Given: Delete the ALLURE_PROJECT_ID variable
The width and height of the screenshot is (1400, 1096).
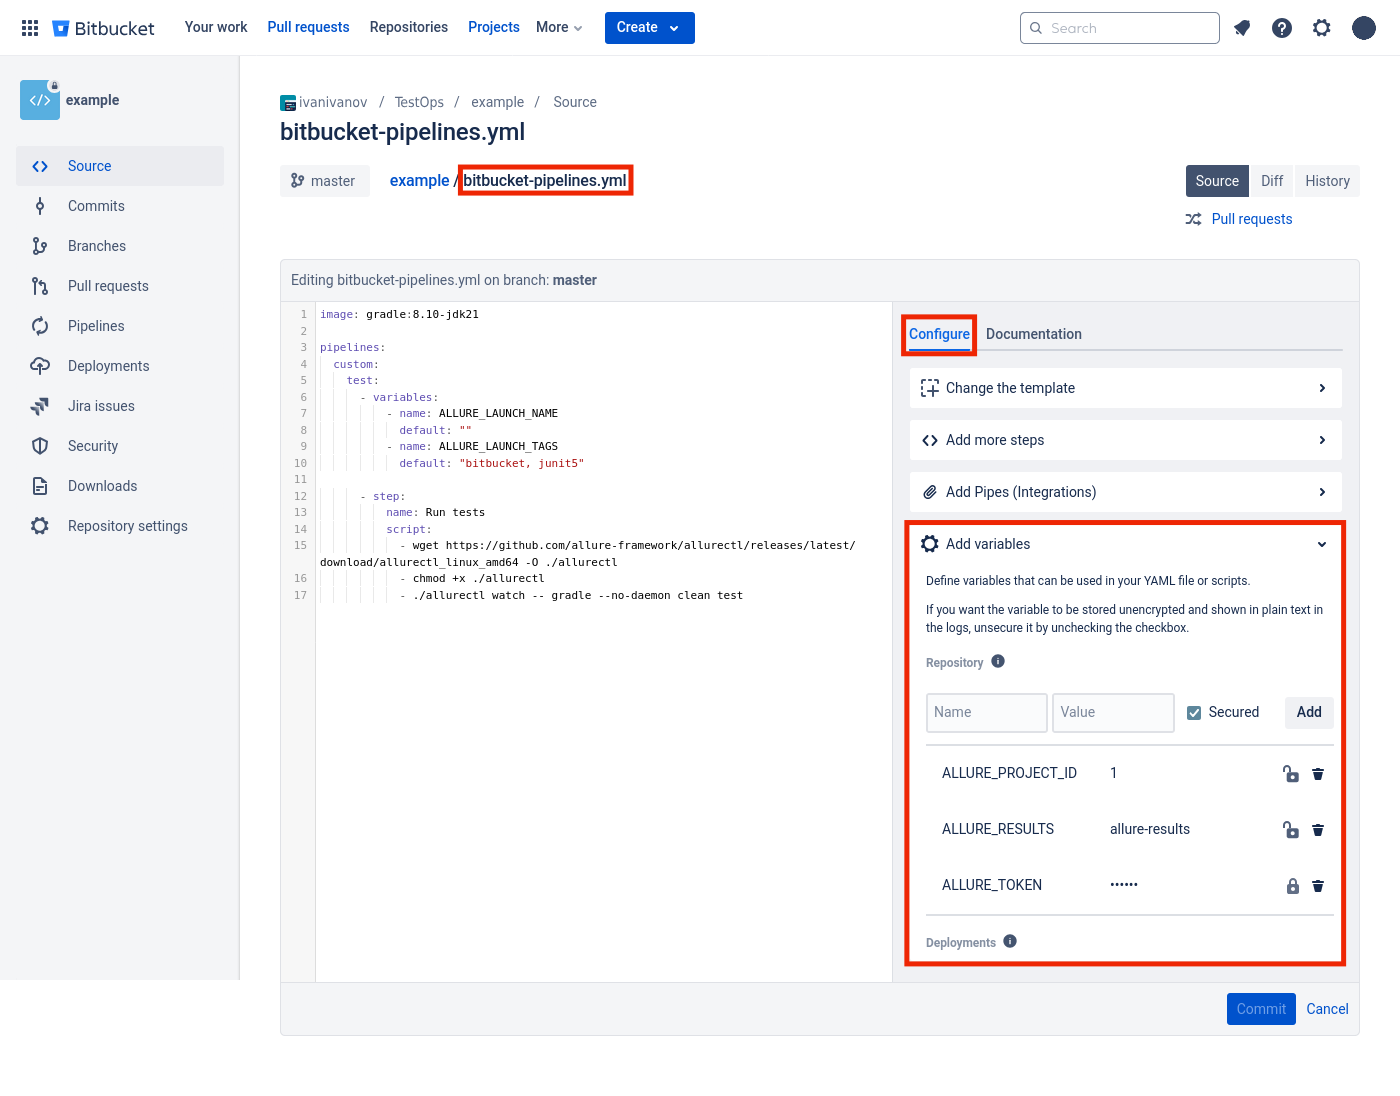Looking at the screenshot, I should point(1318,774).
